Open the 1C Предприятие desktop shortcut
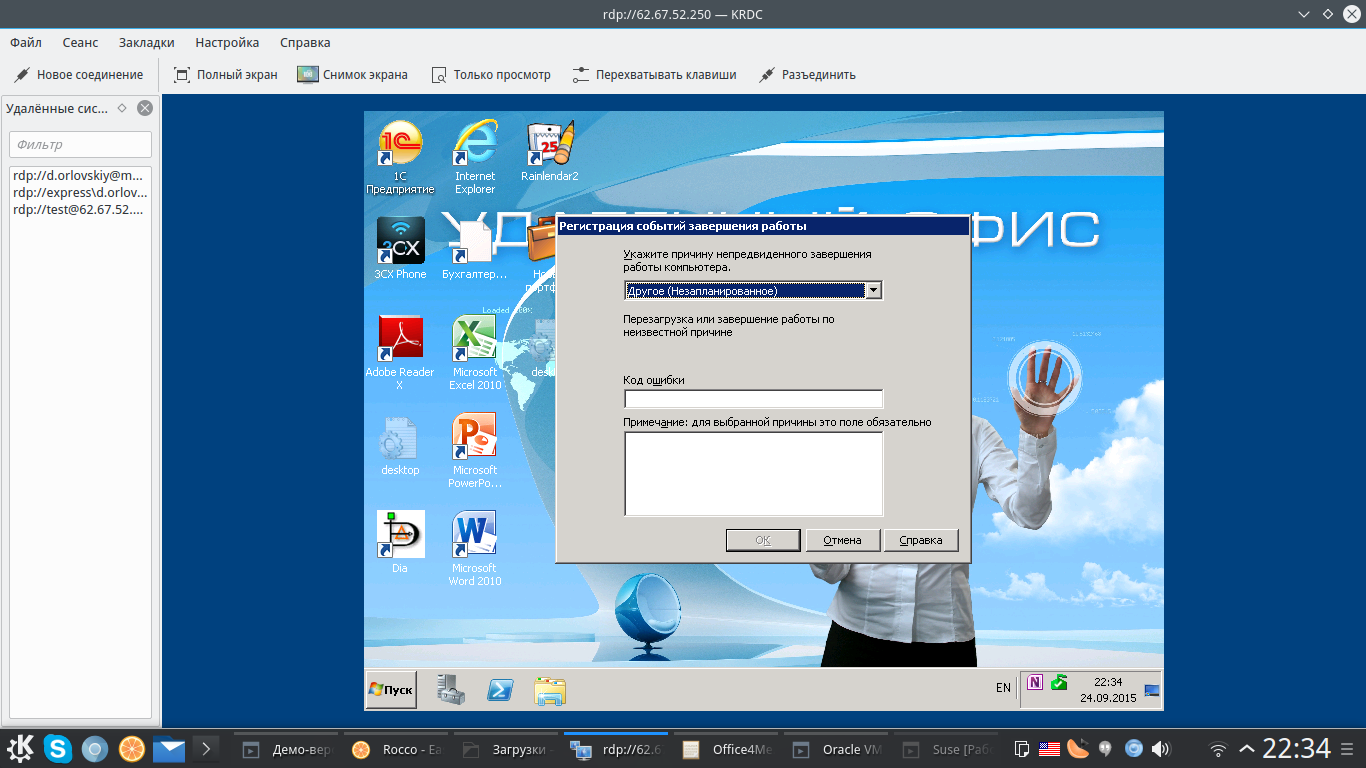 [400, 157]
